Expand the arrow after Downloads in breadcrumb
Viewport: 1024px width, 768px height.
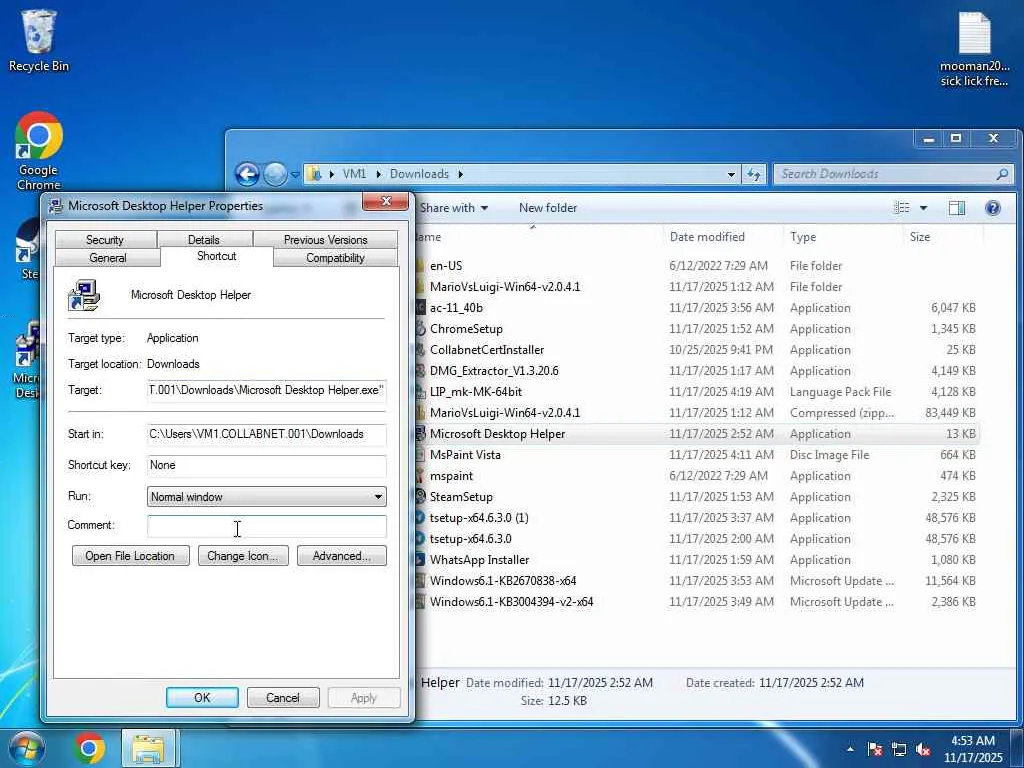coord(460,174)
